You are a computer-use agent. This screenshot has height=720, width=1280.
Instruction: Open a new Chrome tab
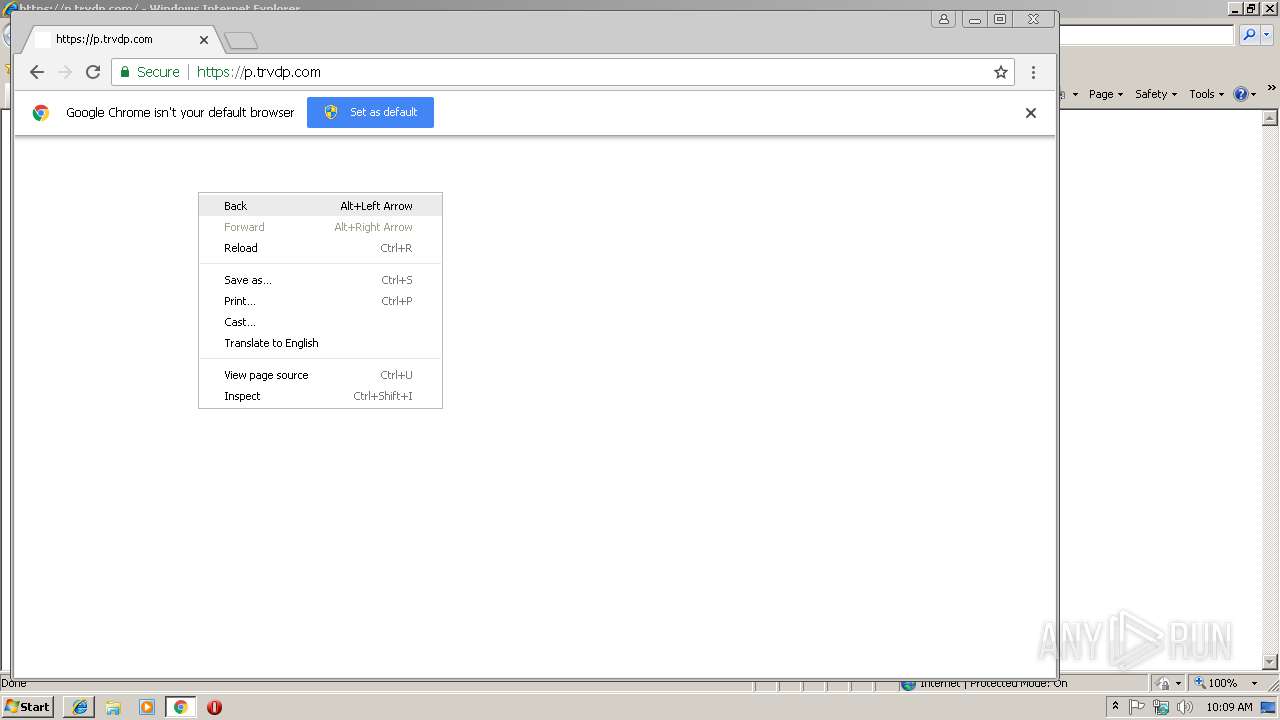click(x=241, y=41)
